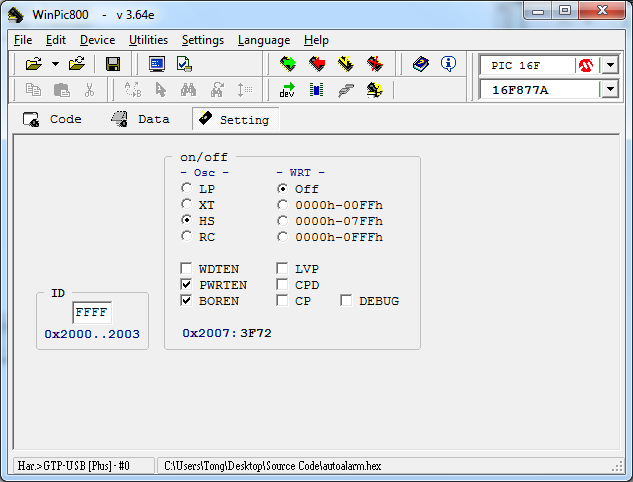This screenshot has height=482, width=633.
Task: Click the greyed binoculars Find icon
Action: pos(189,90)
